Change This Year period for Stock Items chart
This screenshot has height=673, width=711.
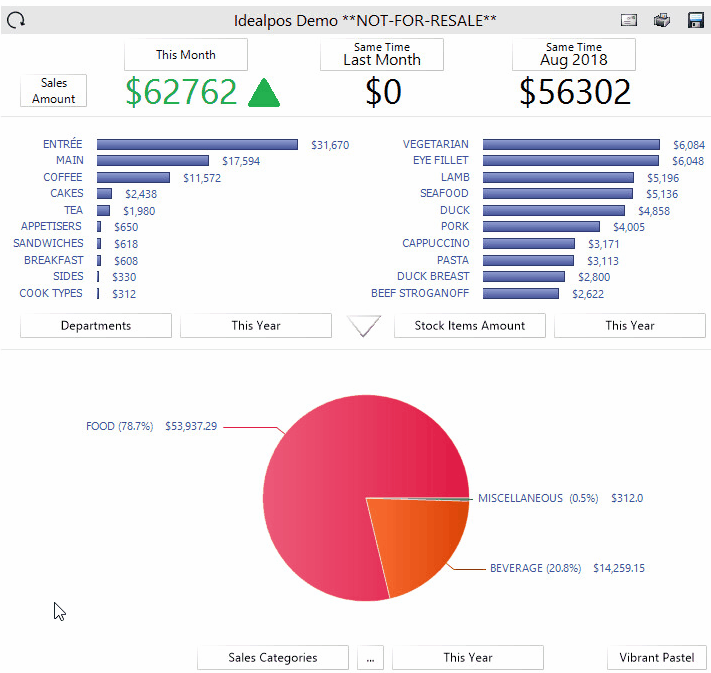(x=629, y=325)
